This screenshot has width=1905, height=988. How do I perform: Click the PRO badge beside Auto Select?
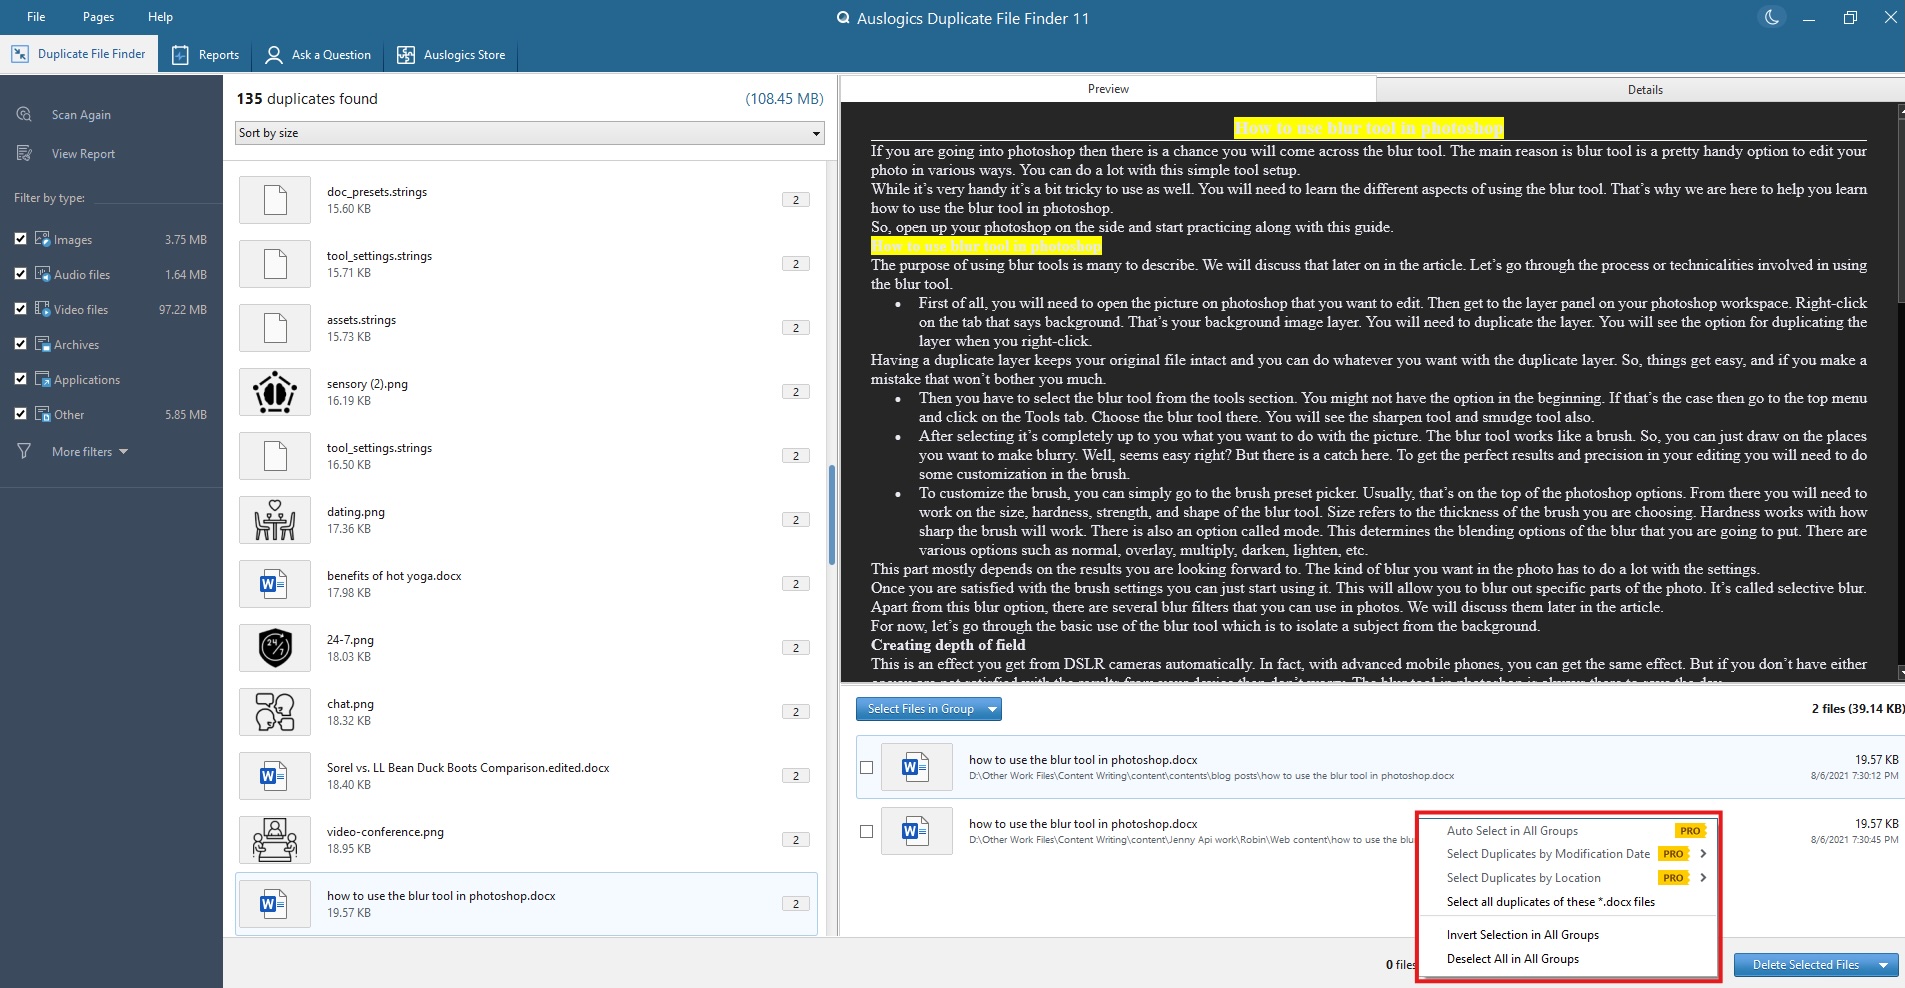(x=1690, y=831)
